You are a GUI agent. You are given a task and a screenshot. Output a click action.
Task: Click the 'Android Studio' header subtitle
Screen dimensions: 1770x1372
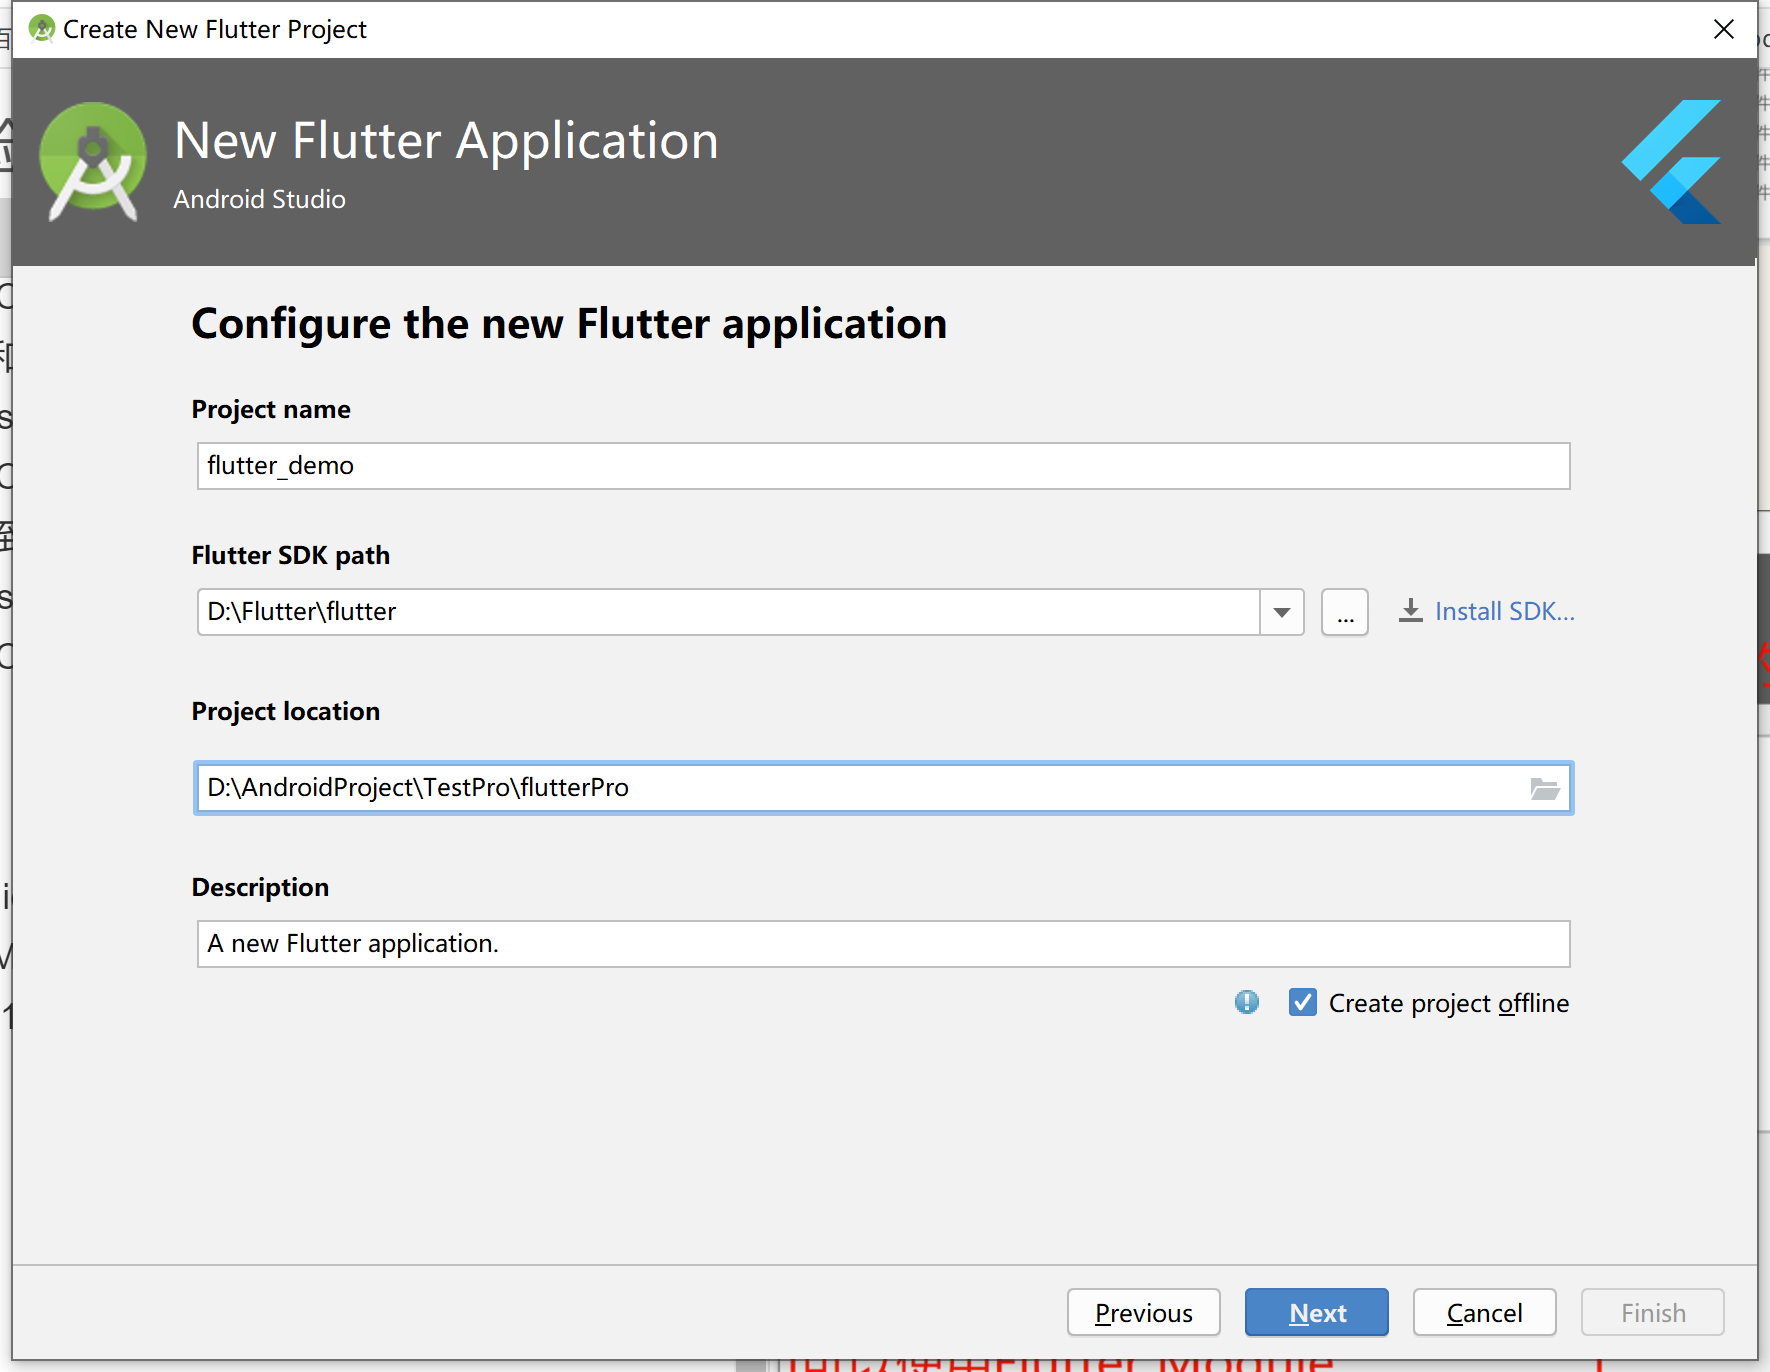(260, 199)
